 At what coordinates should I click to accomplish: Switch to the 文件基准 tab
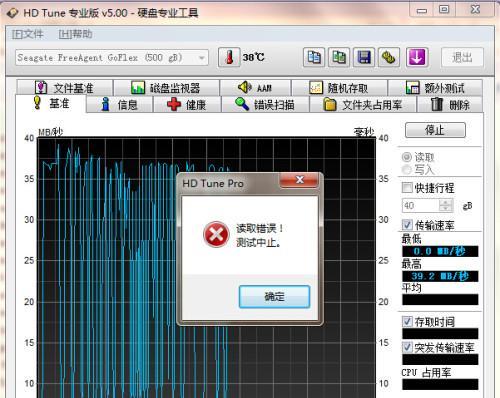[65, 88]
